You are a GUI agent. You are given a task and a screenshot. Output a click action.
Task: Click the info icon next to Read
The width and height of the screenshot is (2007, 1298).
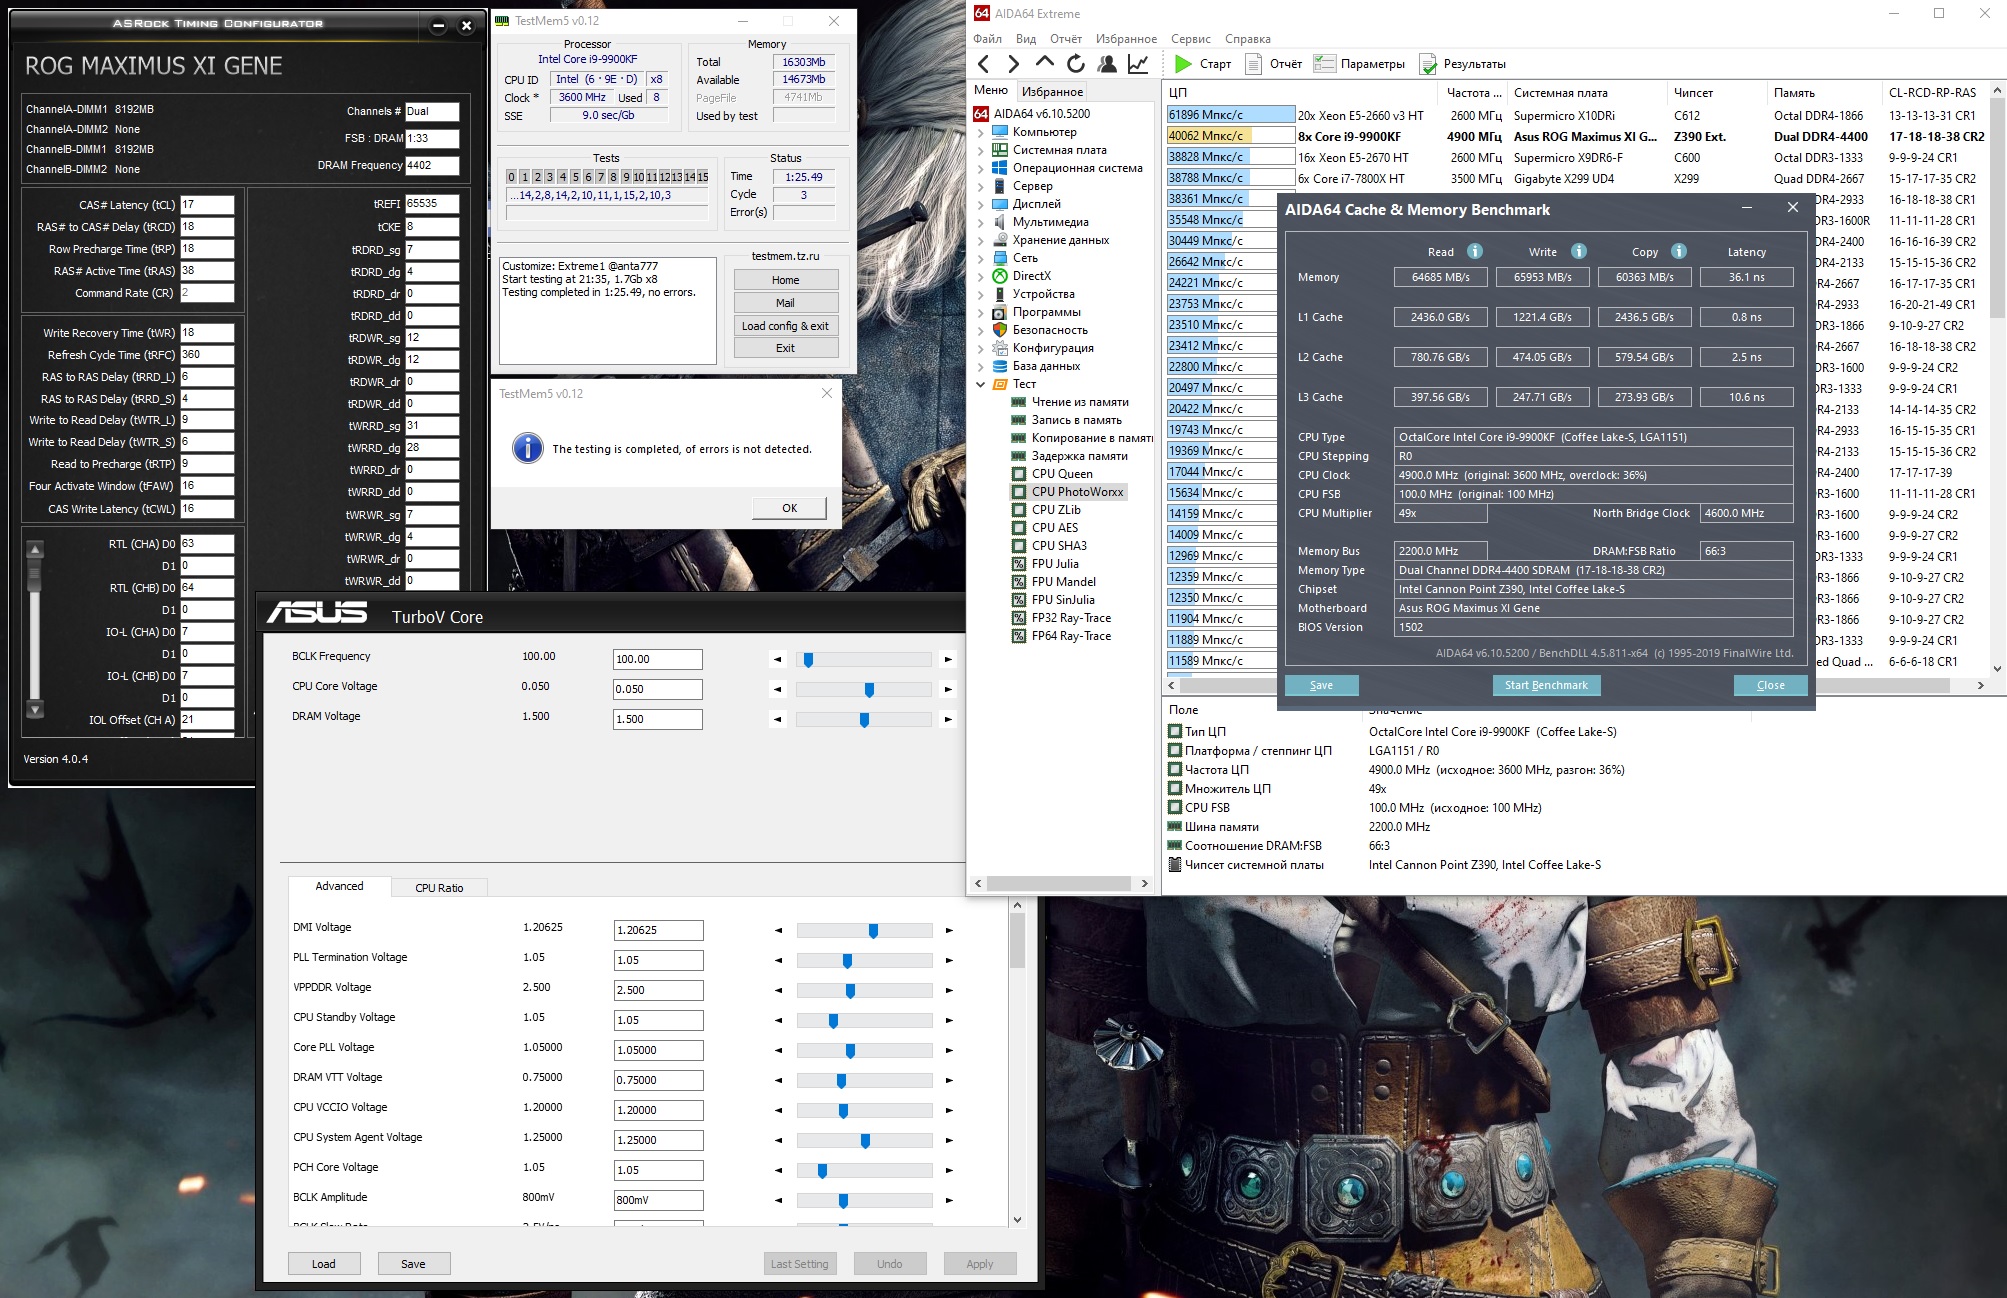[x=1474, y=251]
